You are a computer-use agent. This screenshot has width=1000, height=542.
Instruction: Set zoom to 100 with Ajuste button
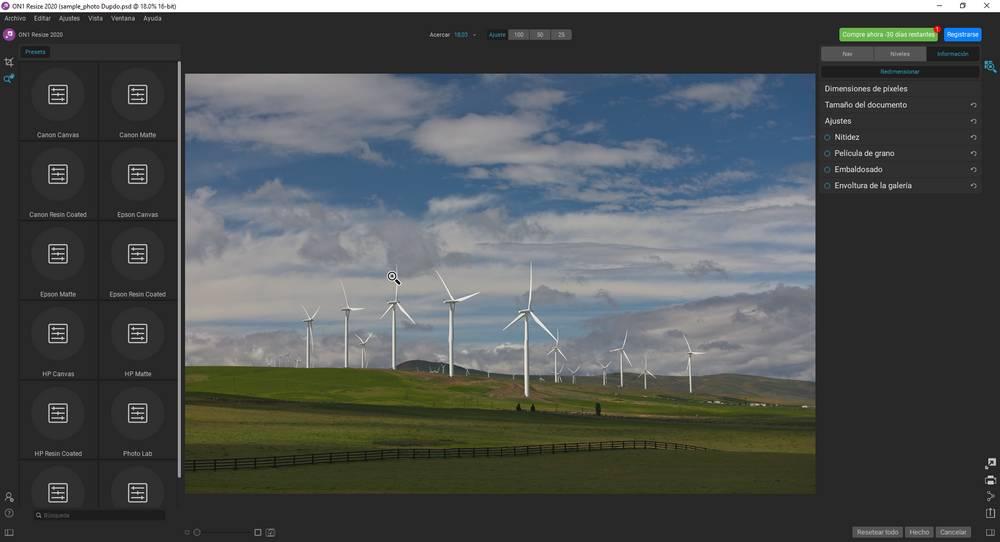point(519,35)
